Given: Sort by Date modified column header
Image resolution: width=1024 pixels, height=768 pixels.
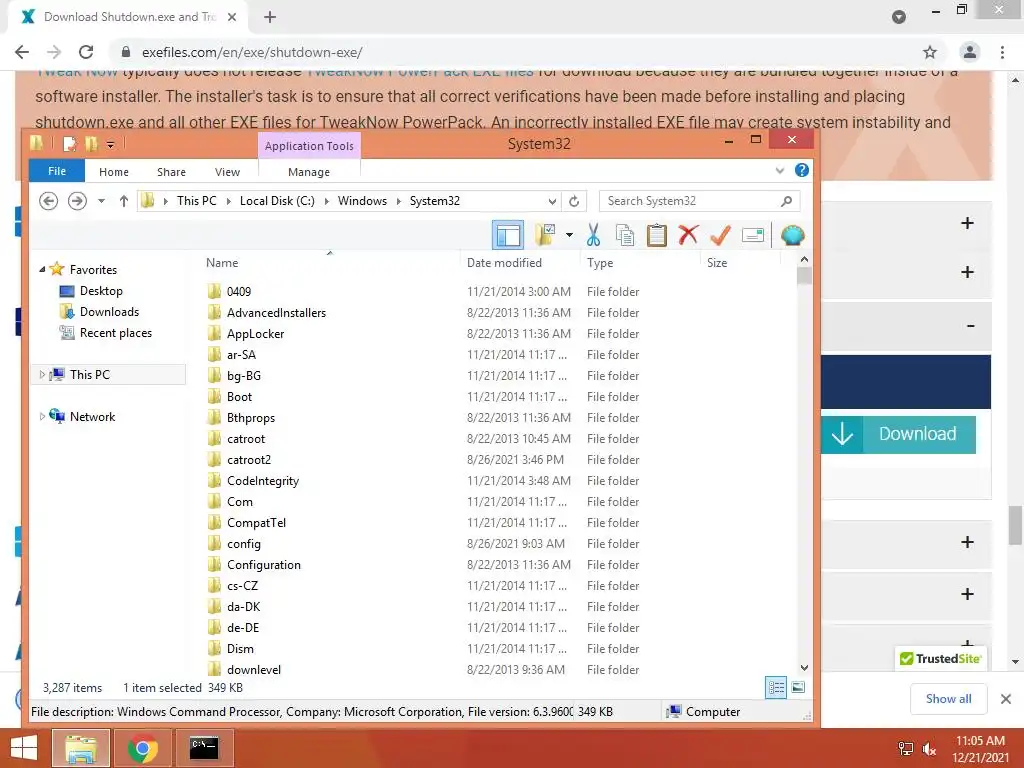Looking at the screenshot, I should point(504,263).
